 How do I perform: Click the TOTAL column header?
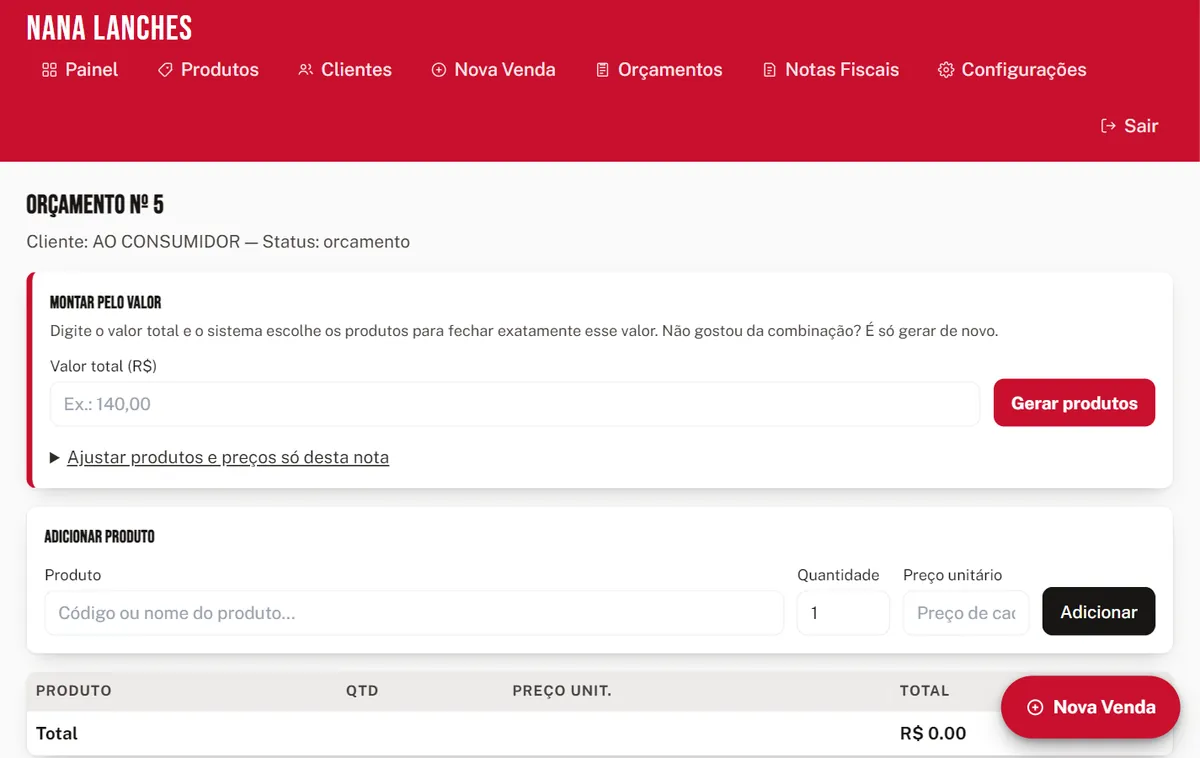[x=925, y=691]
